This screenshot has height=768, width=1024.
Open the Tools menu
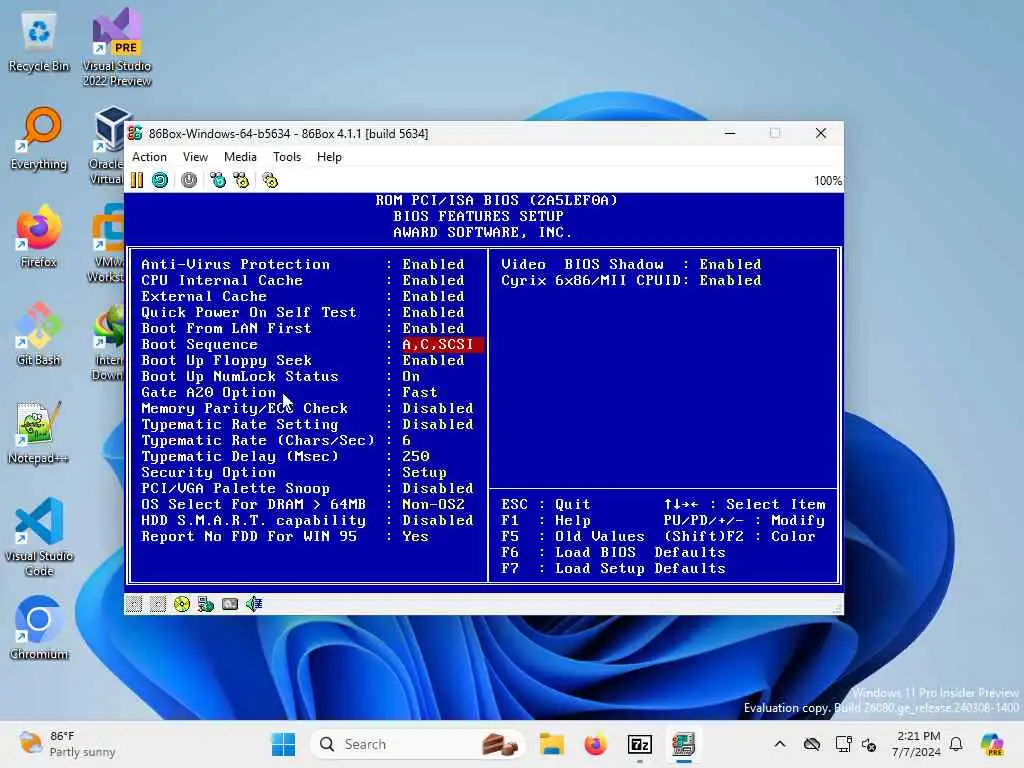coord(287,157)
